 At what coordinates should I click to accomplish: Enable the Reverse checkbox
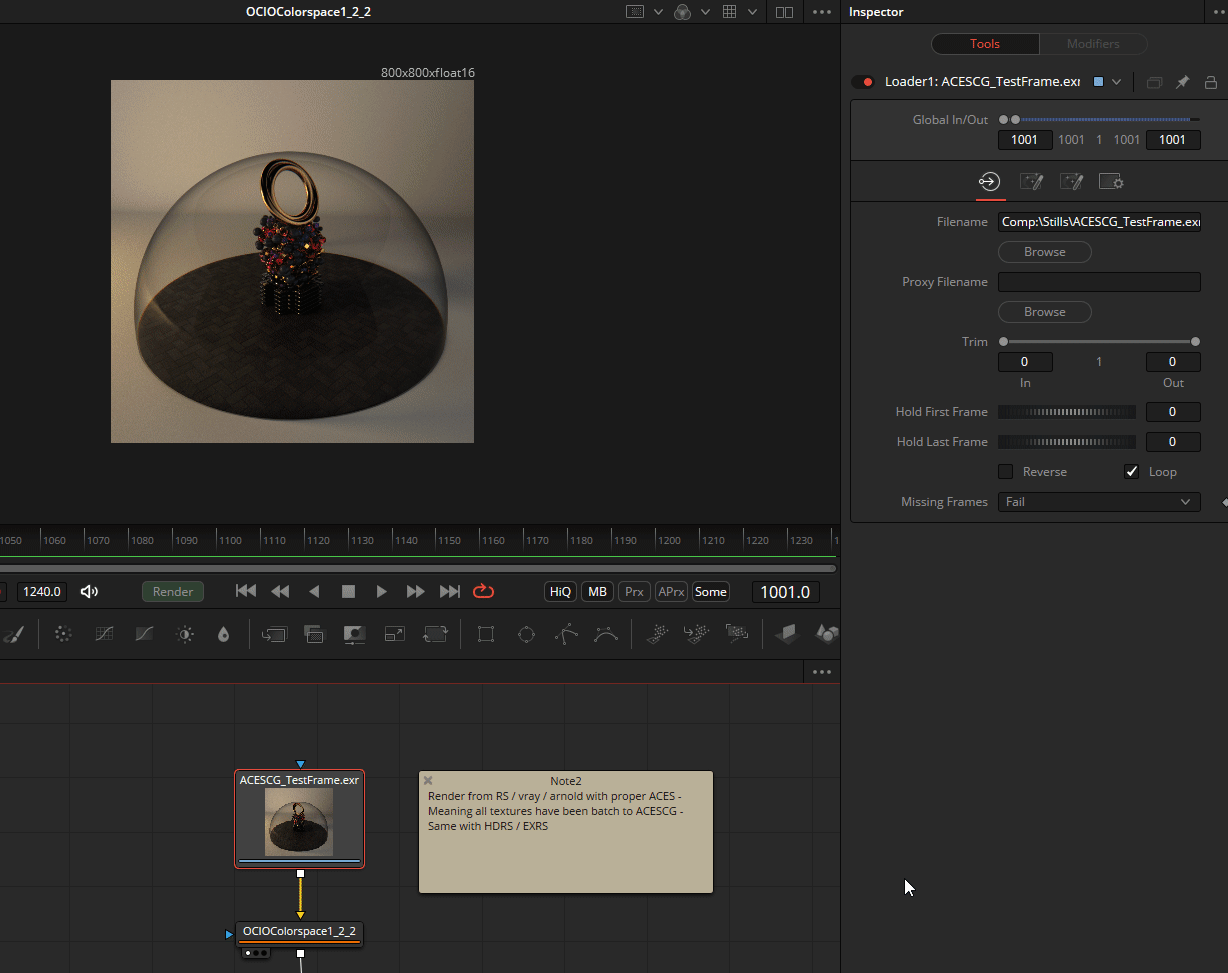pyautogui.click(x=1005, y=472)
